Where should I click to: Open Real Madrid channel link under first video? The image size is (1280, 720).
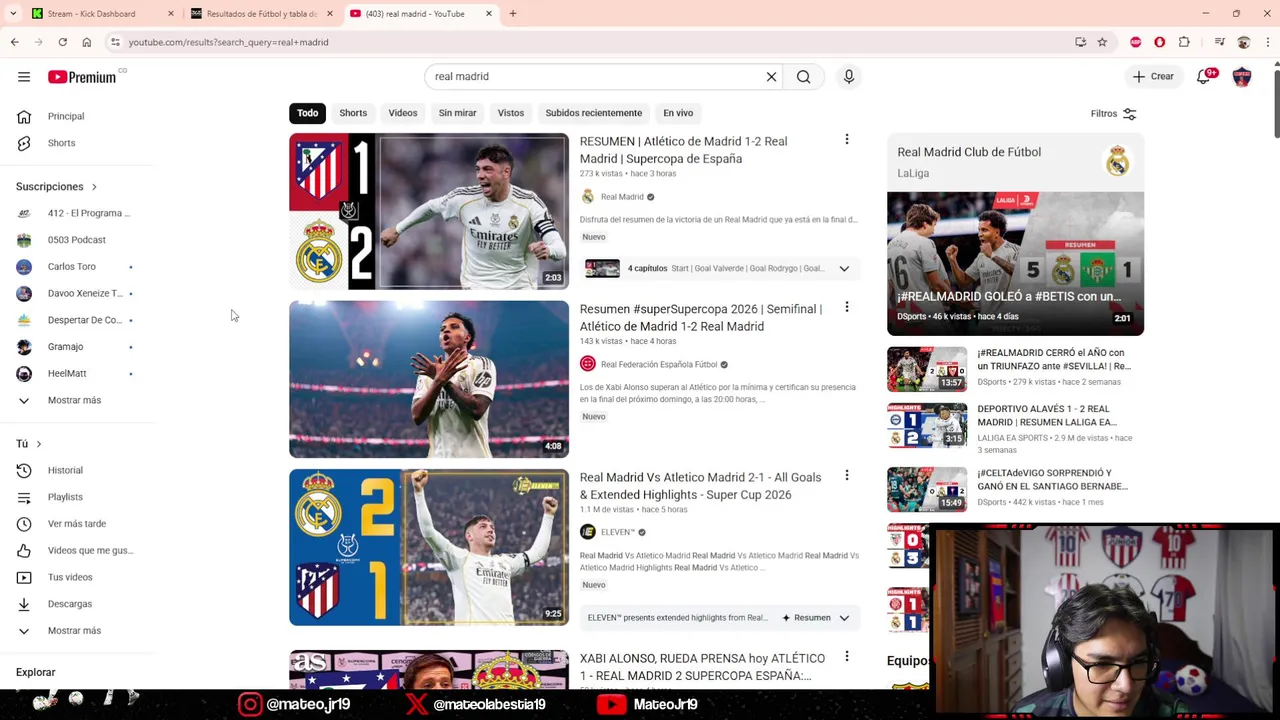point(622,197)
